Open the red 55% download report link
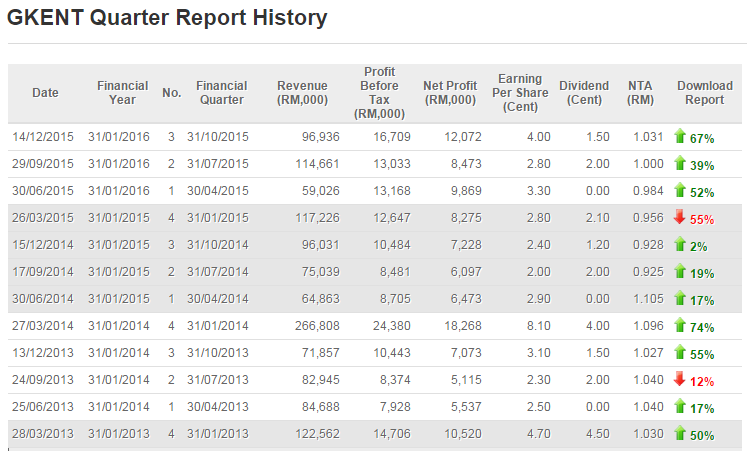The height and width of the screenshot is (451, 747). (702, 220)
